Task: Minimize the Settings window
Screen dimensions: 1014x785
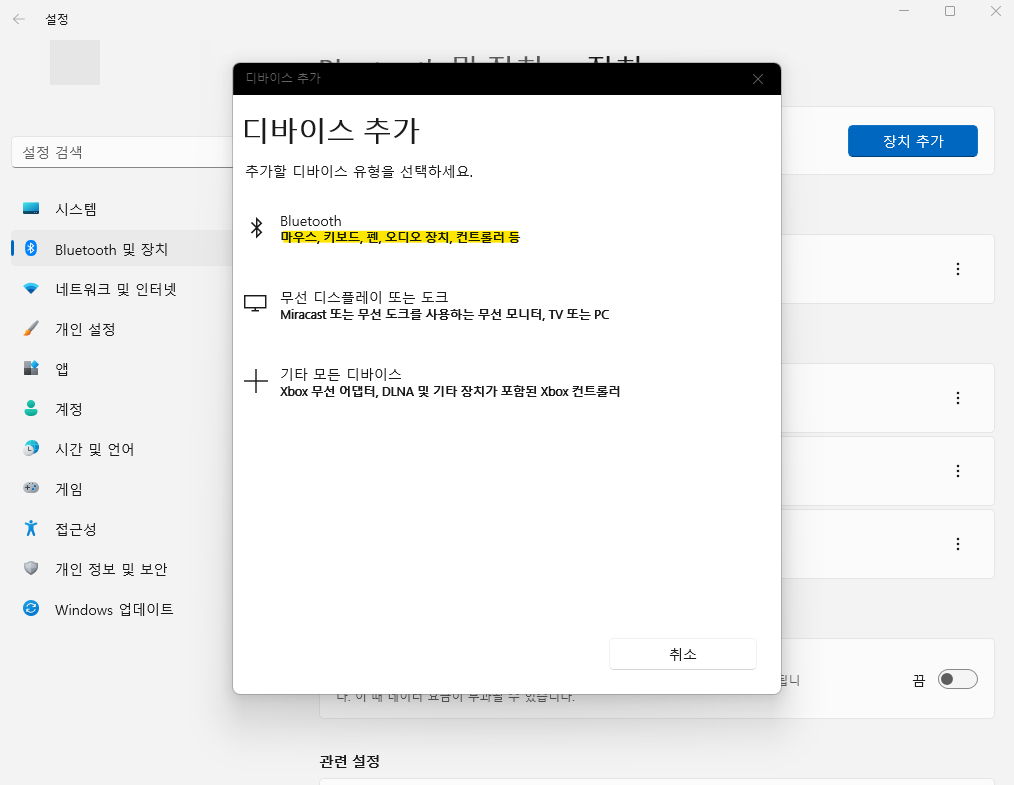Action: 904,11
